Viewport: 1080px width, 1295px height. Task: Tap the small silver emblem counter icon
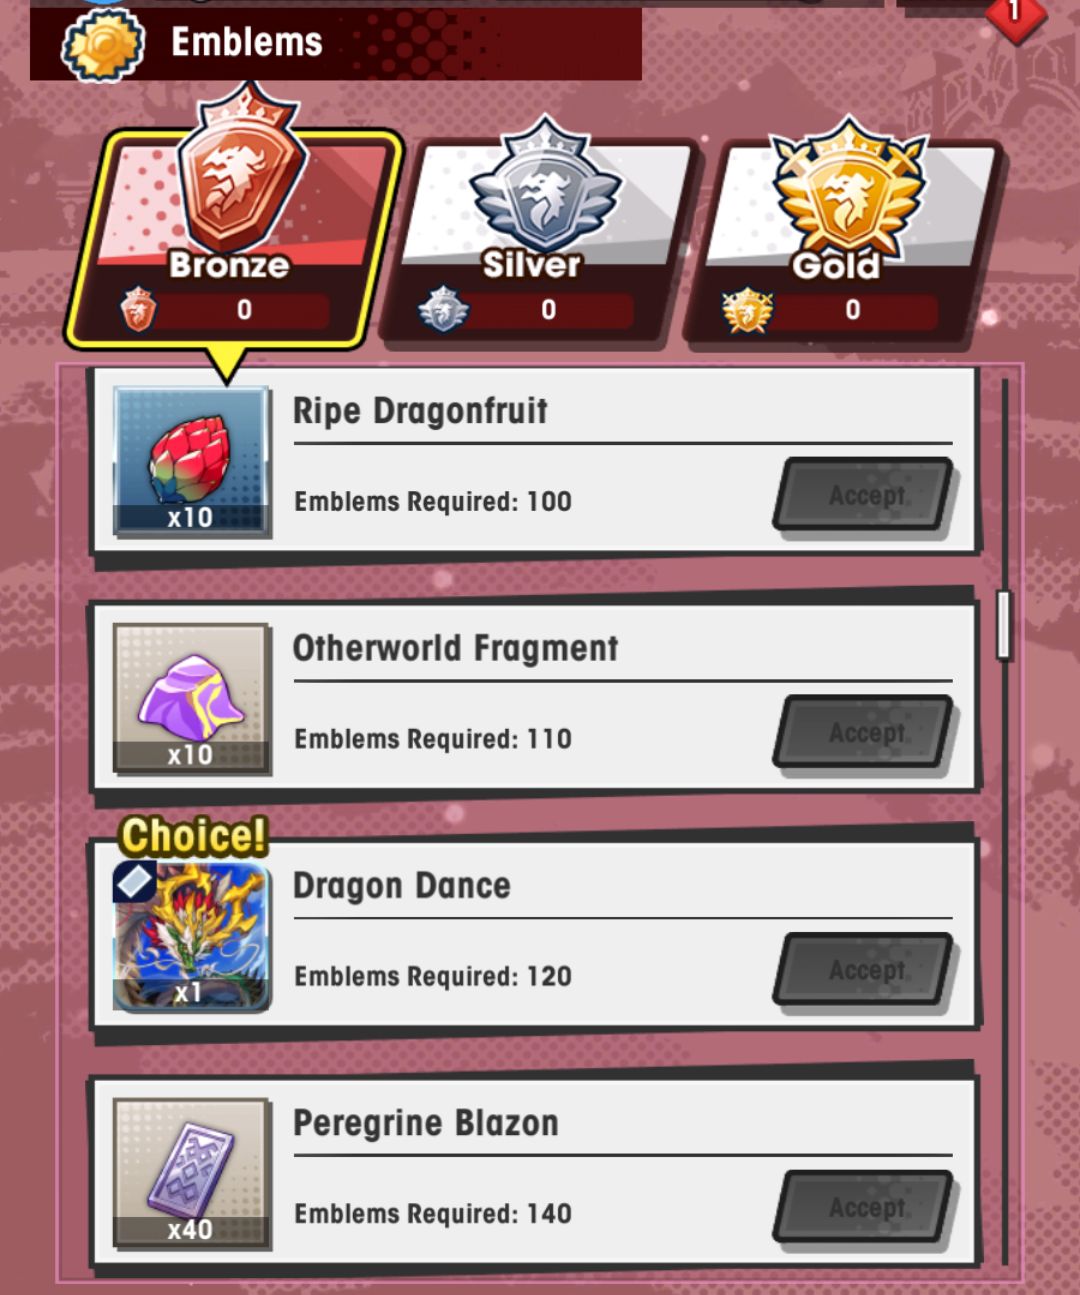[x=444, y=310]
